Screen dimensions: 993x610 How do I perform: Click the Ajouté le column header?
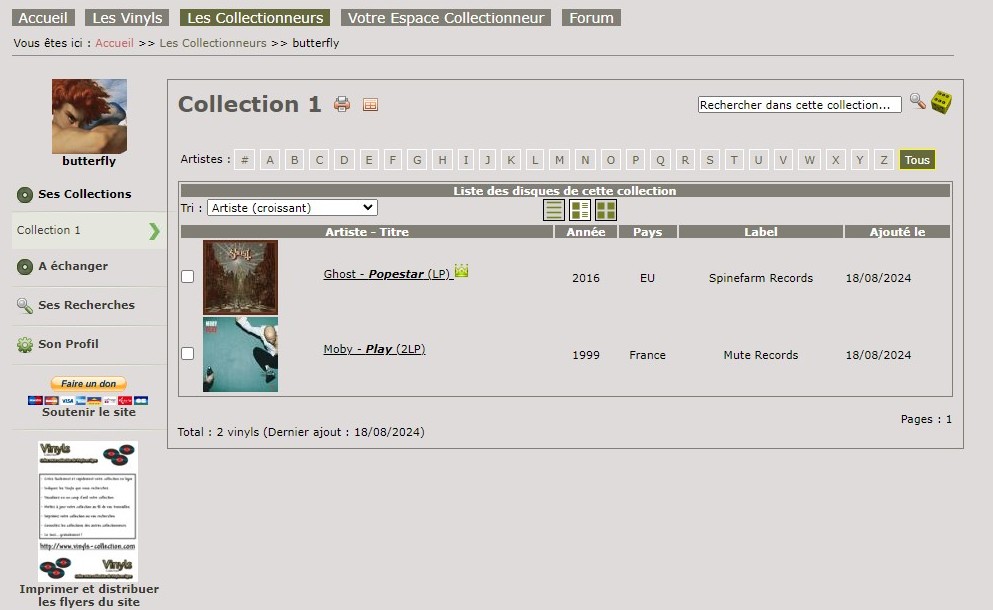897,232
